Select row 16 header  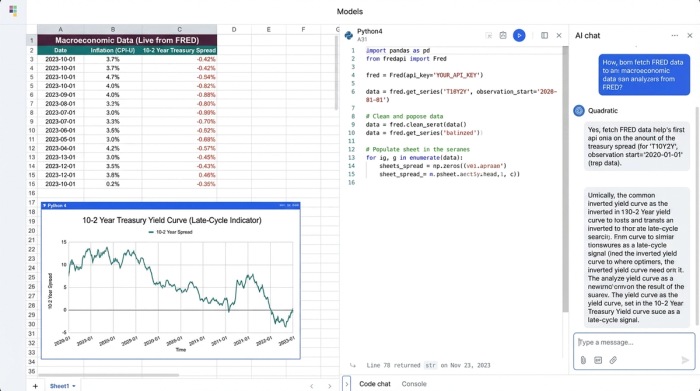(x=32, y=193)
